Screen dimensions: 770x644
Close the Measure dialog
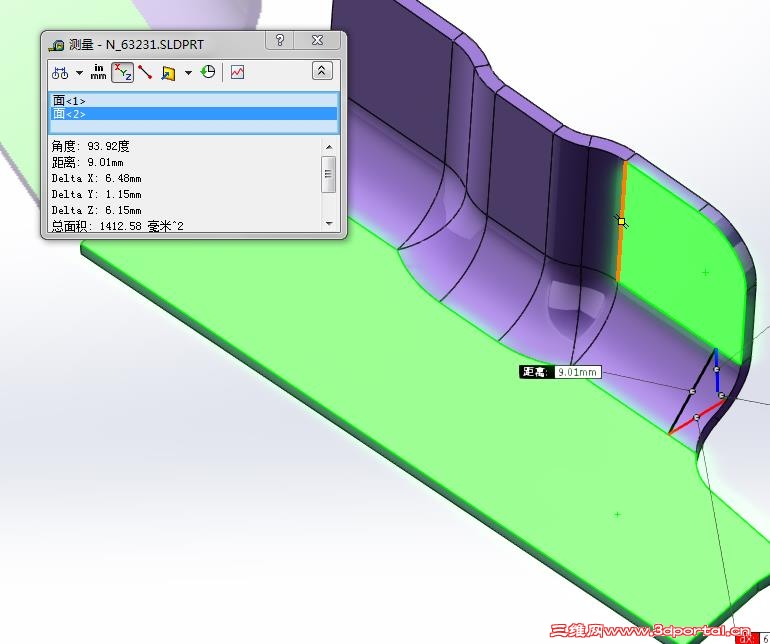(317, 40)
